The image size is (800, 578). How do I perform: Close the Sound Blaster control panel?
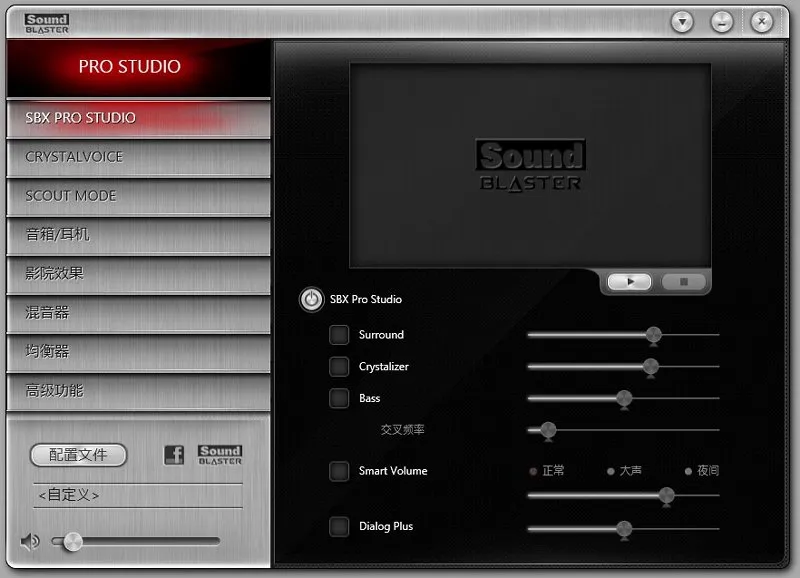click(762, 22)
